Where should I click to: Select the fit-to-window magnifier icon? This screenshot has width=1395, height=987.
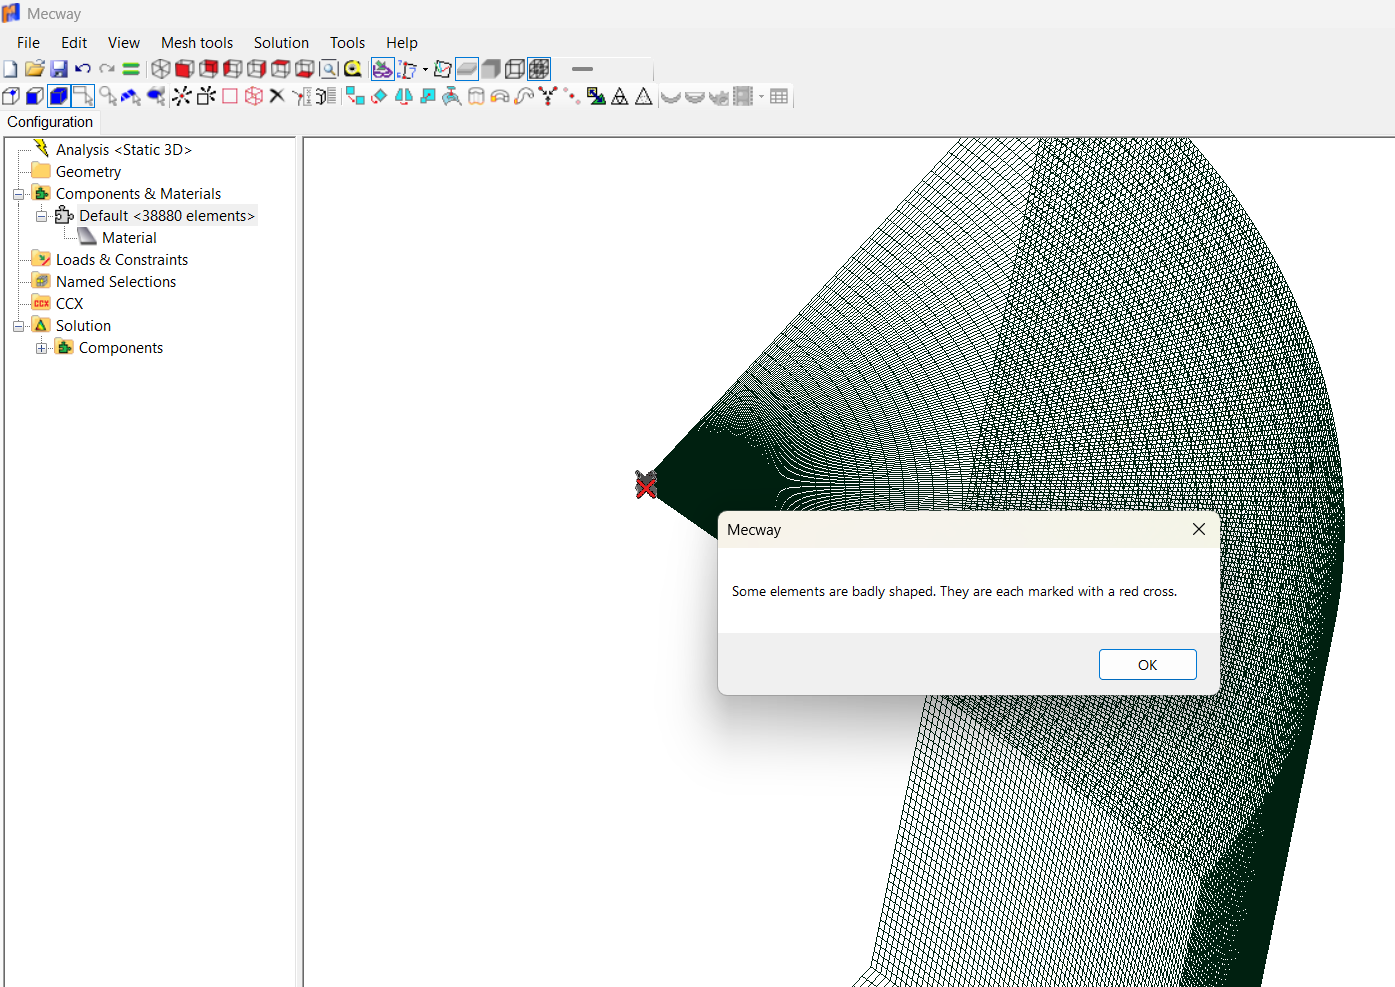(329, 69)
